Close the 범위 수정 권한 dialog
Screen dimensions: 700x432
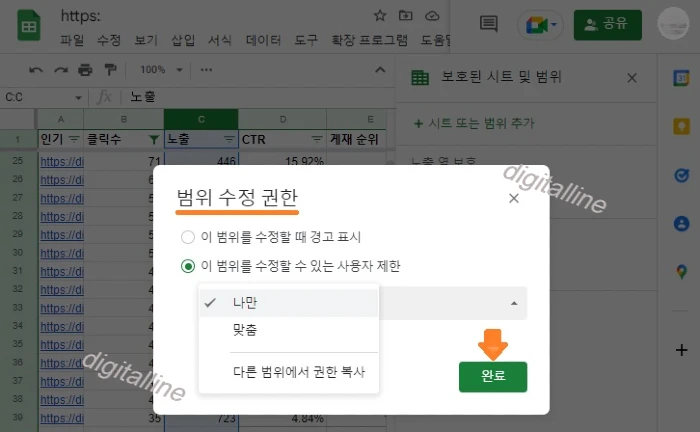(514, 199)
